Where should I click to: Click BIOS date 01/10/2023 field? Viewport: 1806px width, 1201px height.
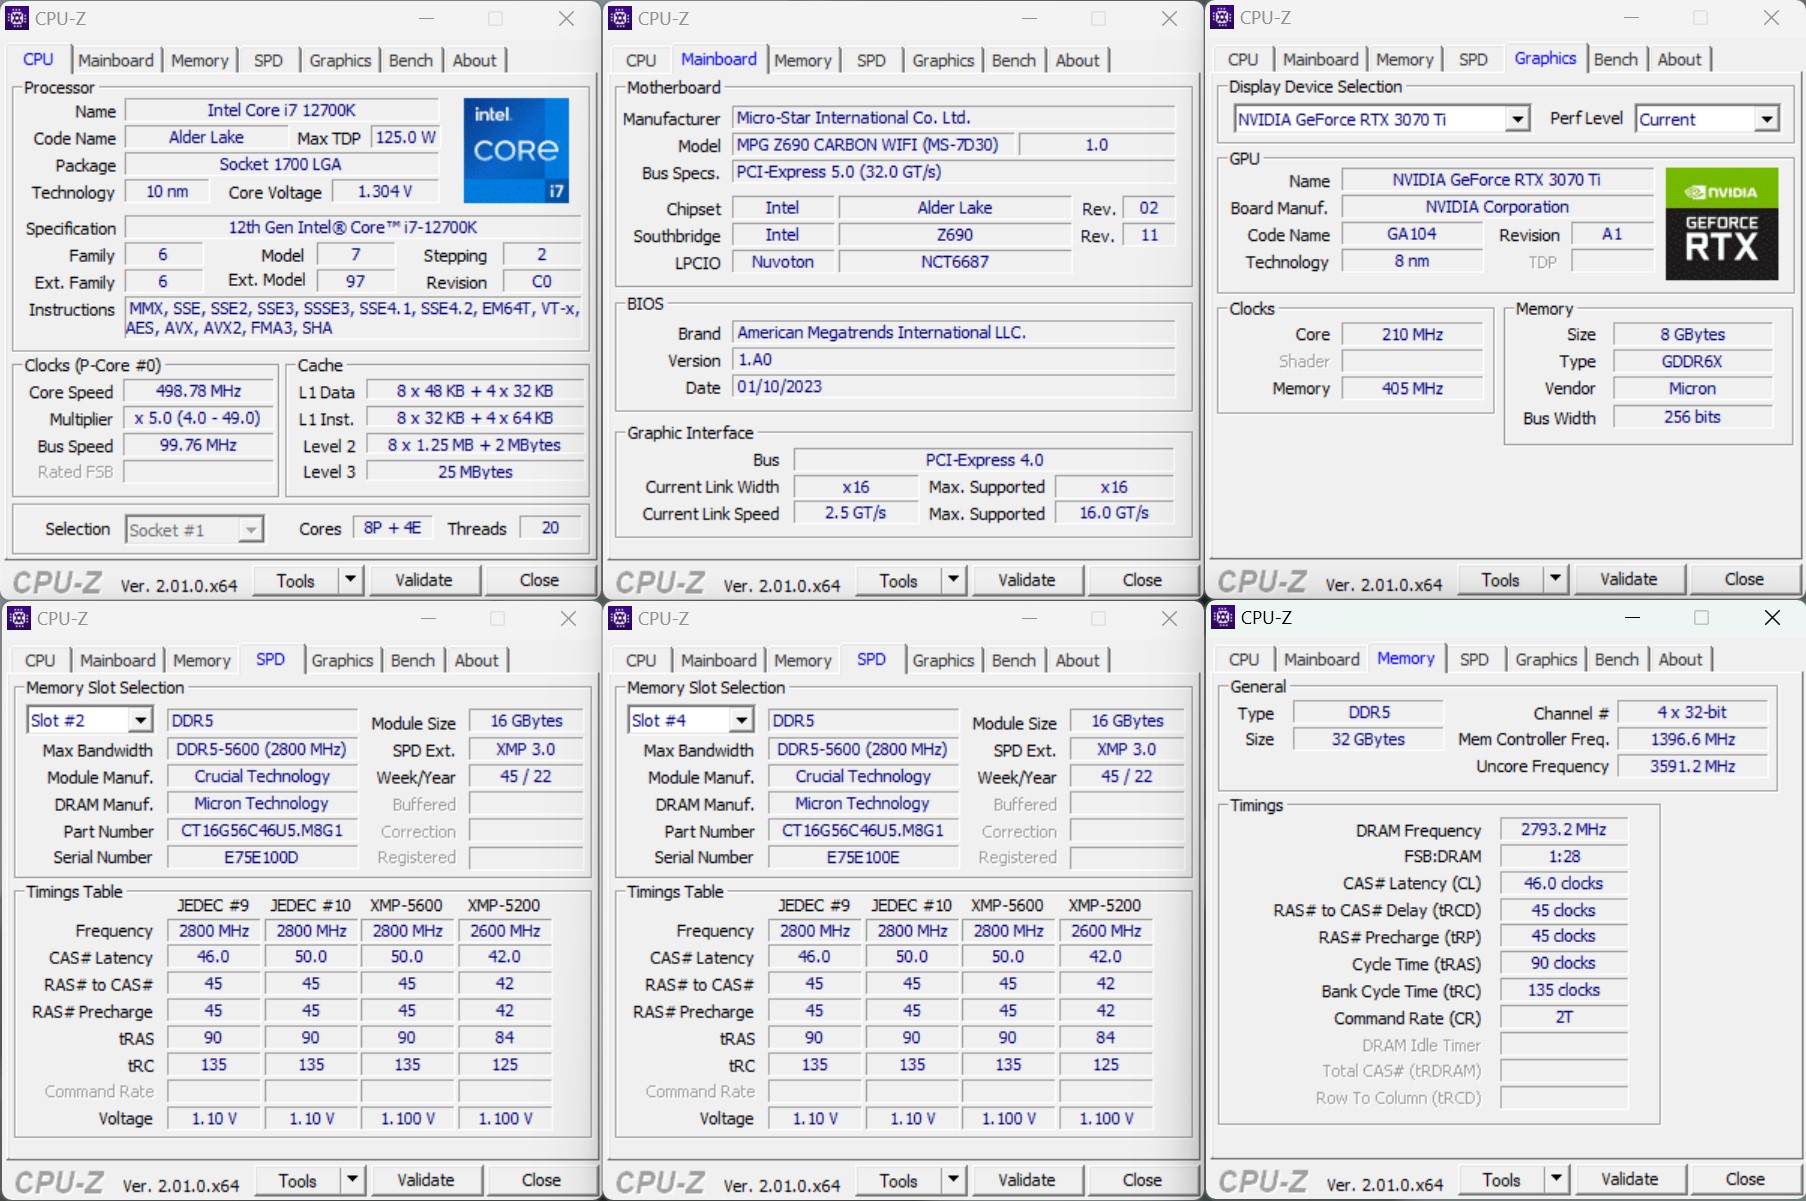click(953, 387)
